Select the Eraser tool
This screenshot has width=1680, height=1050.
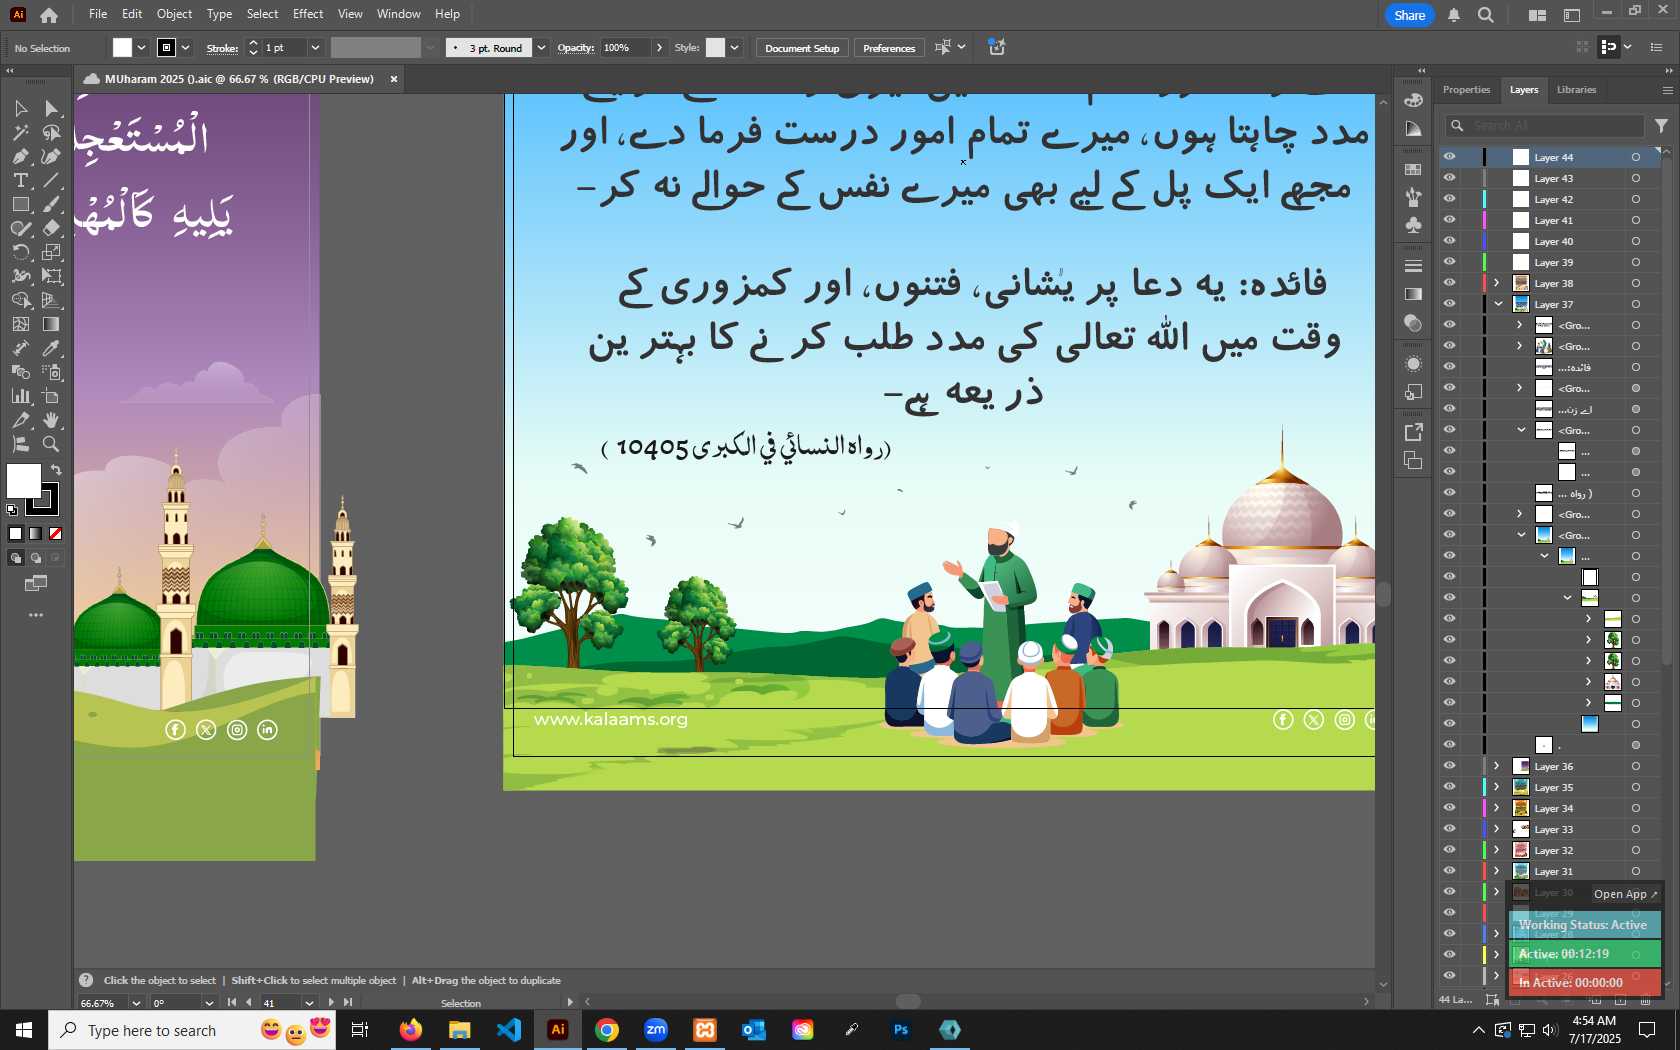pos(52,228)
